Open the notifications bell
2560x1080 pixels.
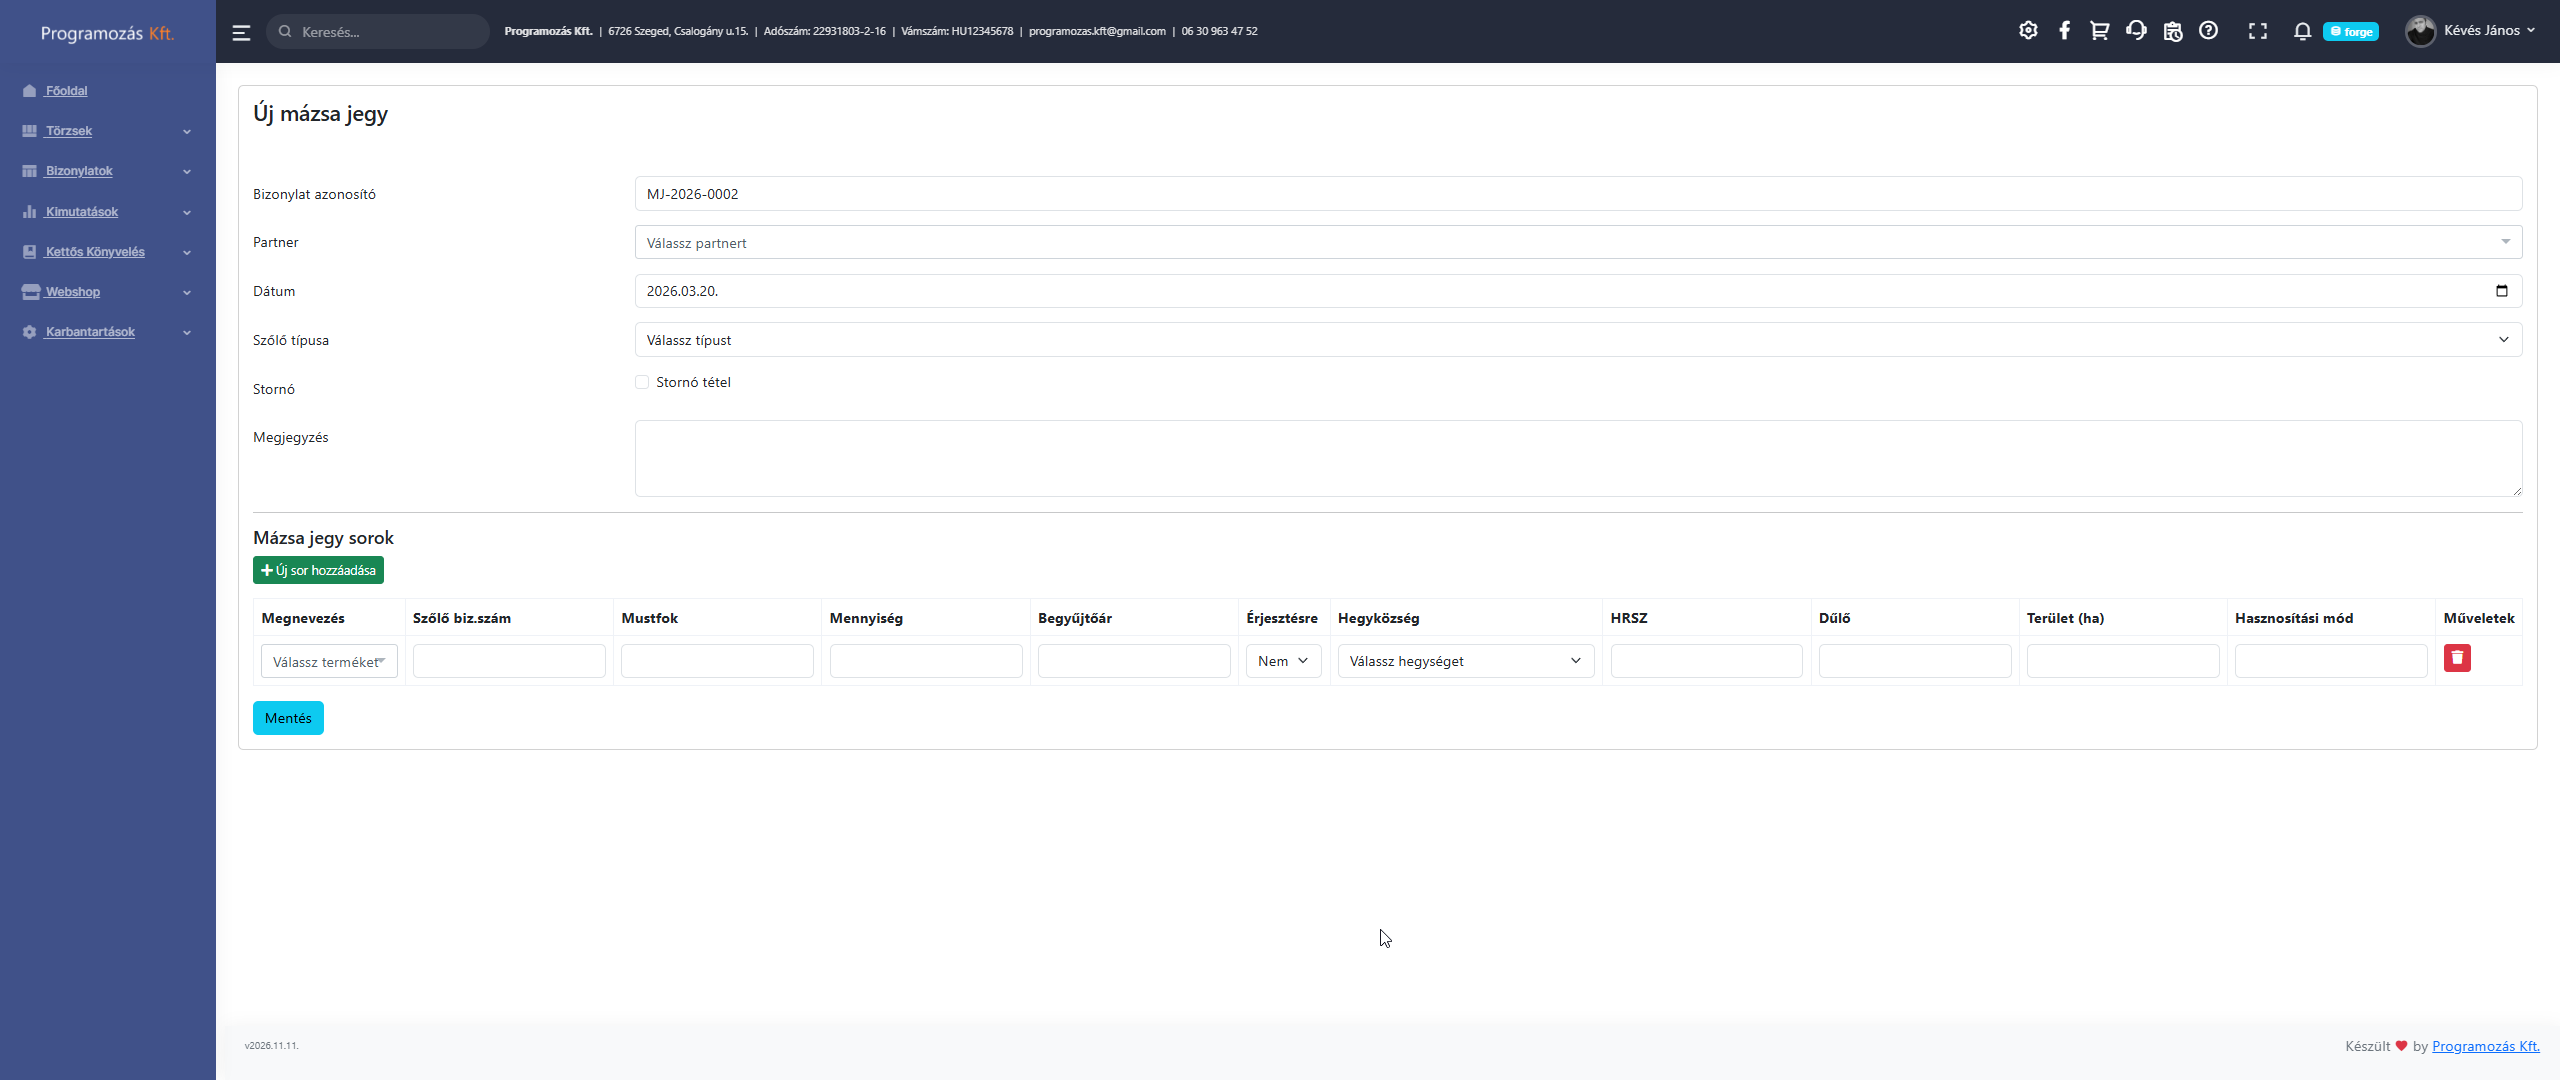(x=2302, y=31)
